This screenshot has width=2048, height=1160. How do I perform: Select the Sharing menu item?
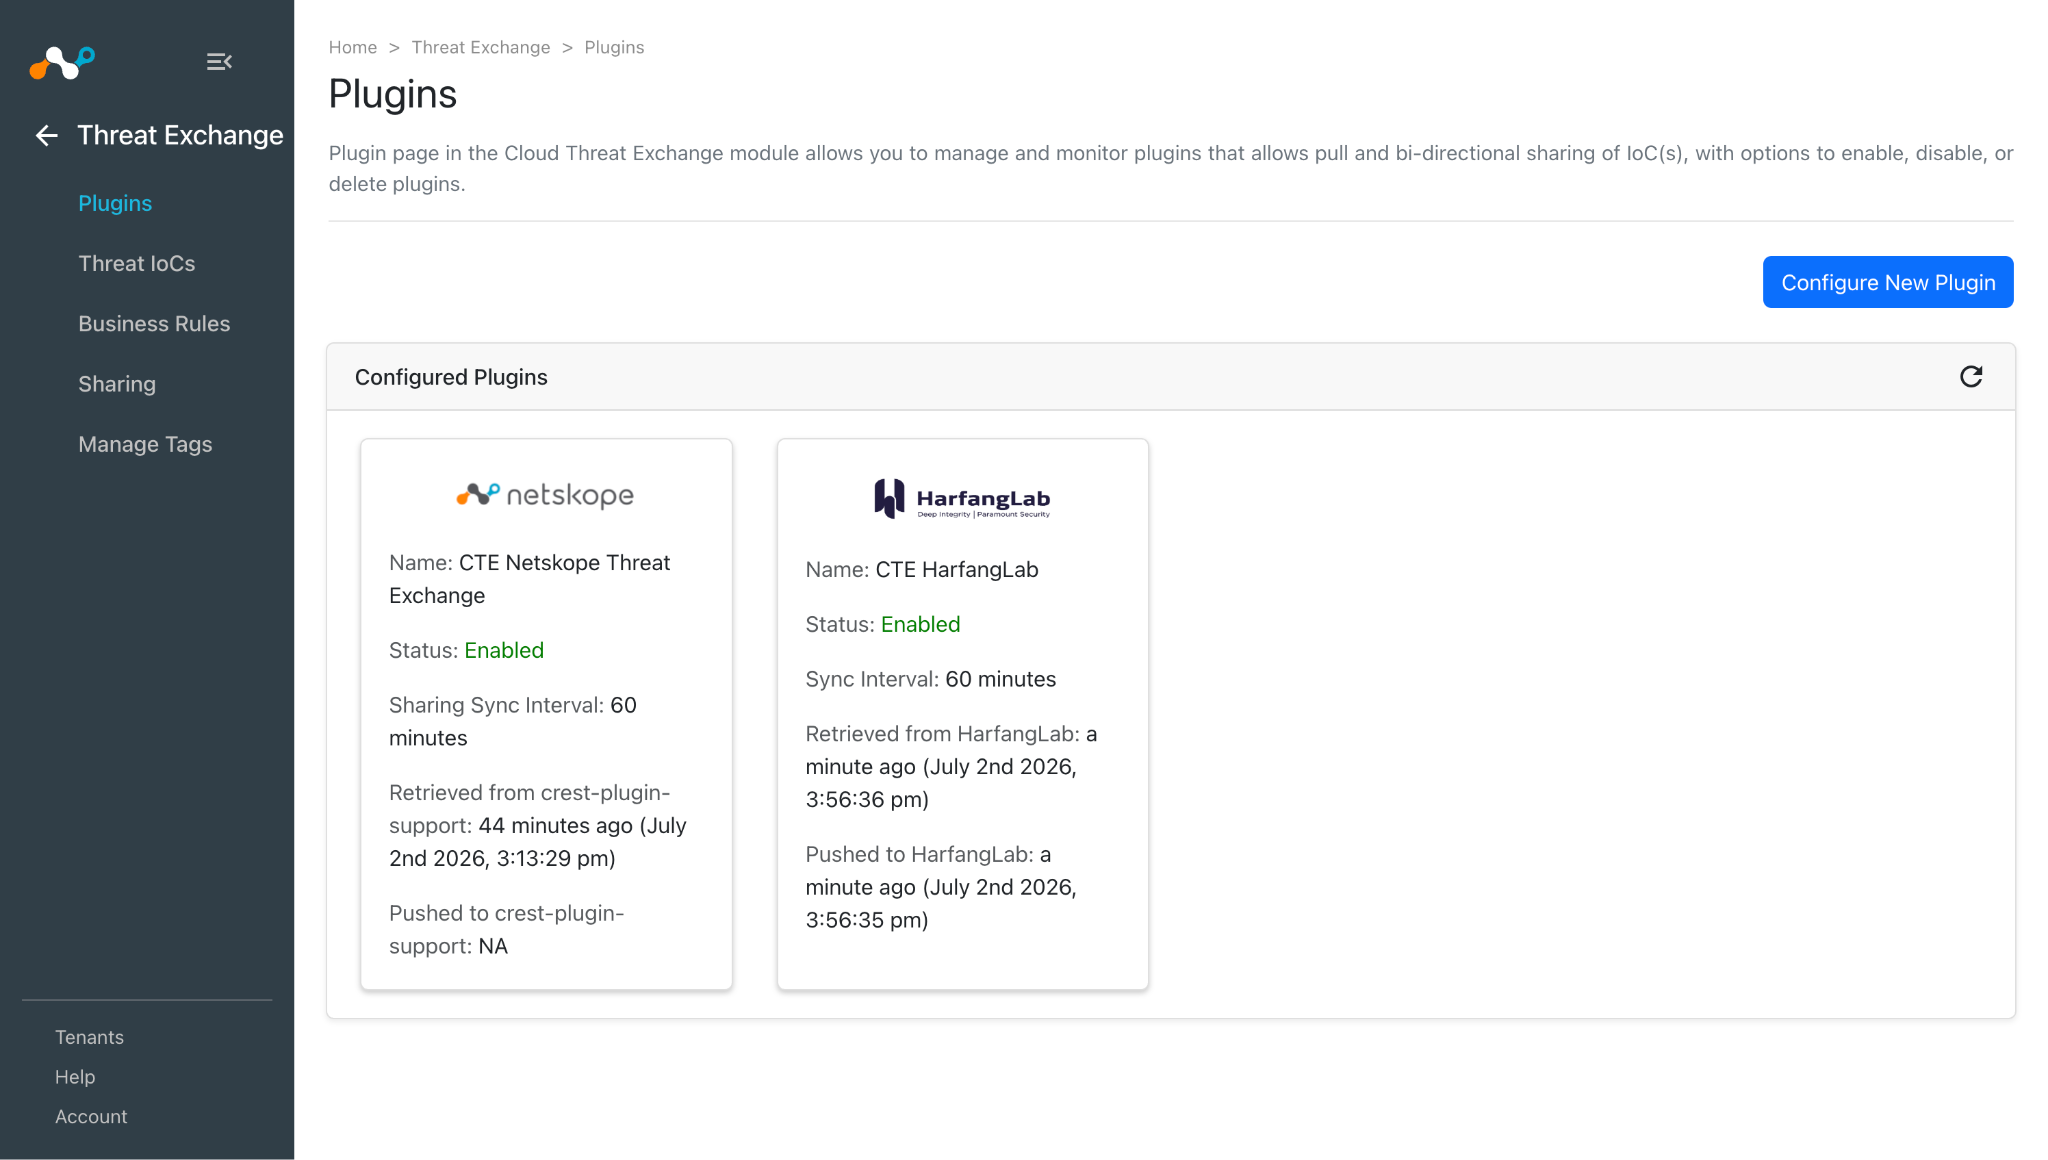pyautogui.click(x=117, y=384)
